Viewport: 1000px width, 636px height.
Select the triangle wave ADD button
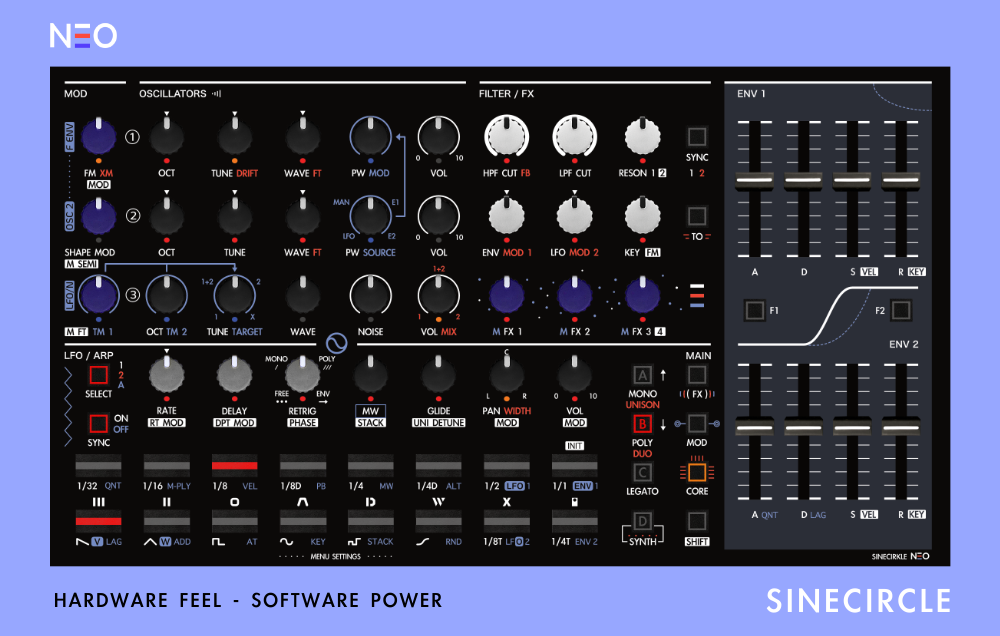click(166, 521)
